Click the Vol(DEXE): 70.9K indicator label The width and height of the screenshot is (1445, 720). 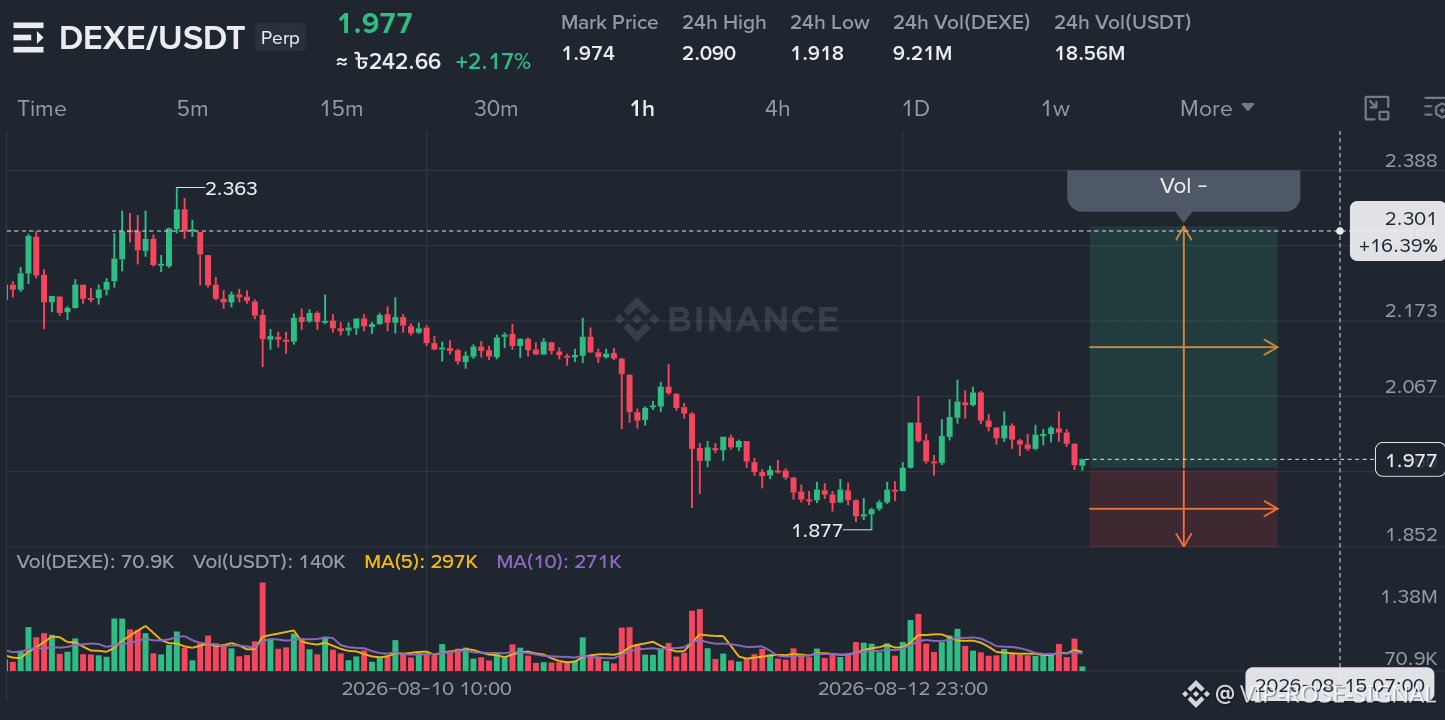95,562
